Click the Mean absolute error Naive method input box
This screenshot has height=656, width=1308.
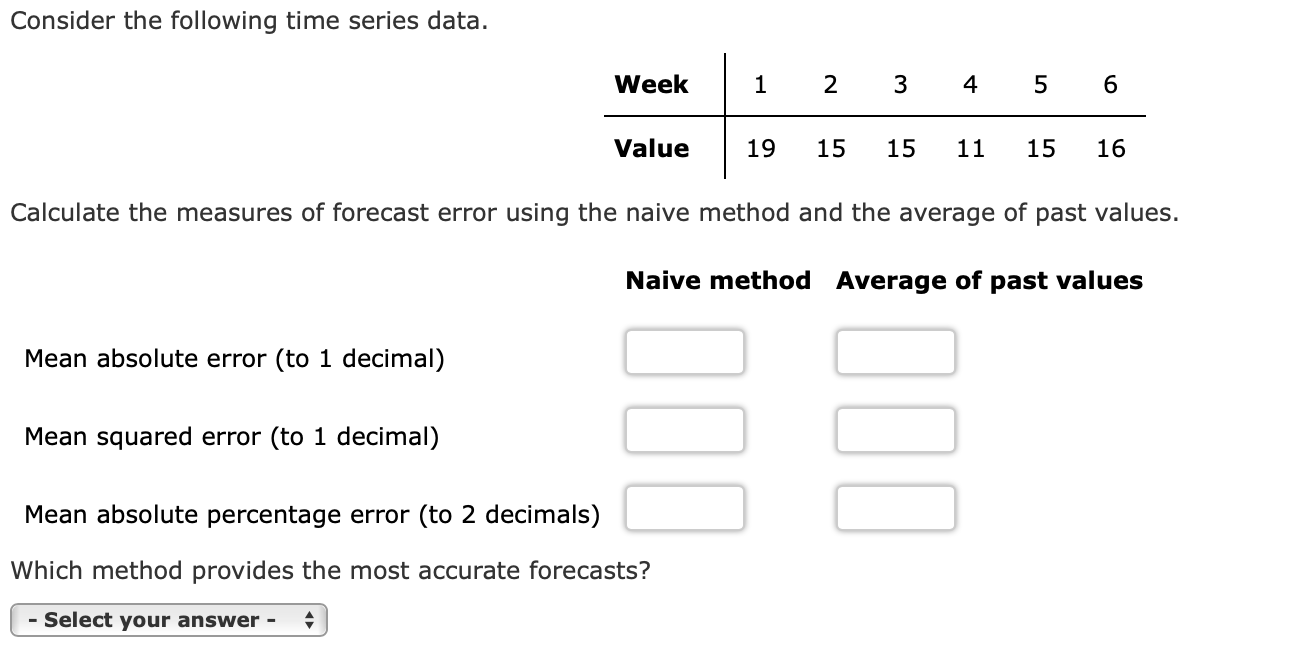tap(684, 351)
